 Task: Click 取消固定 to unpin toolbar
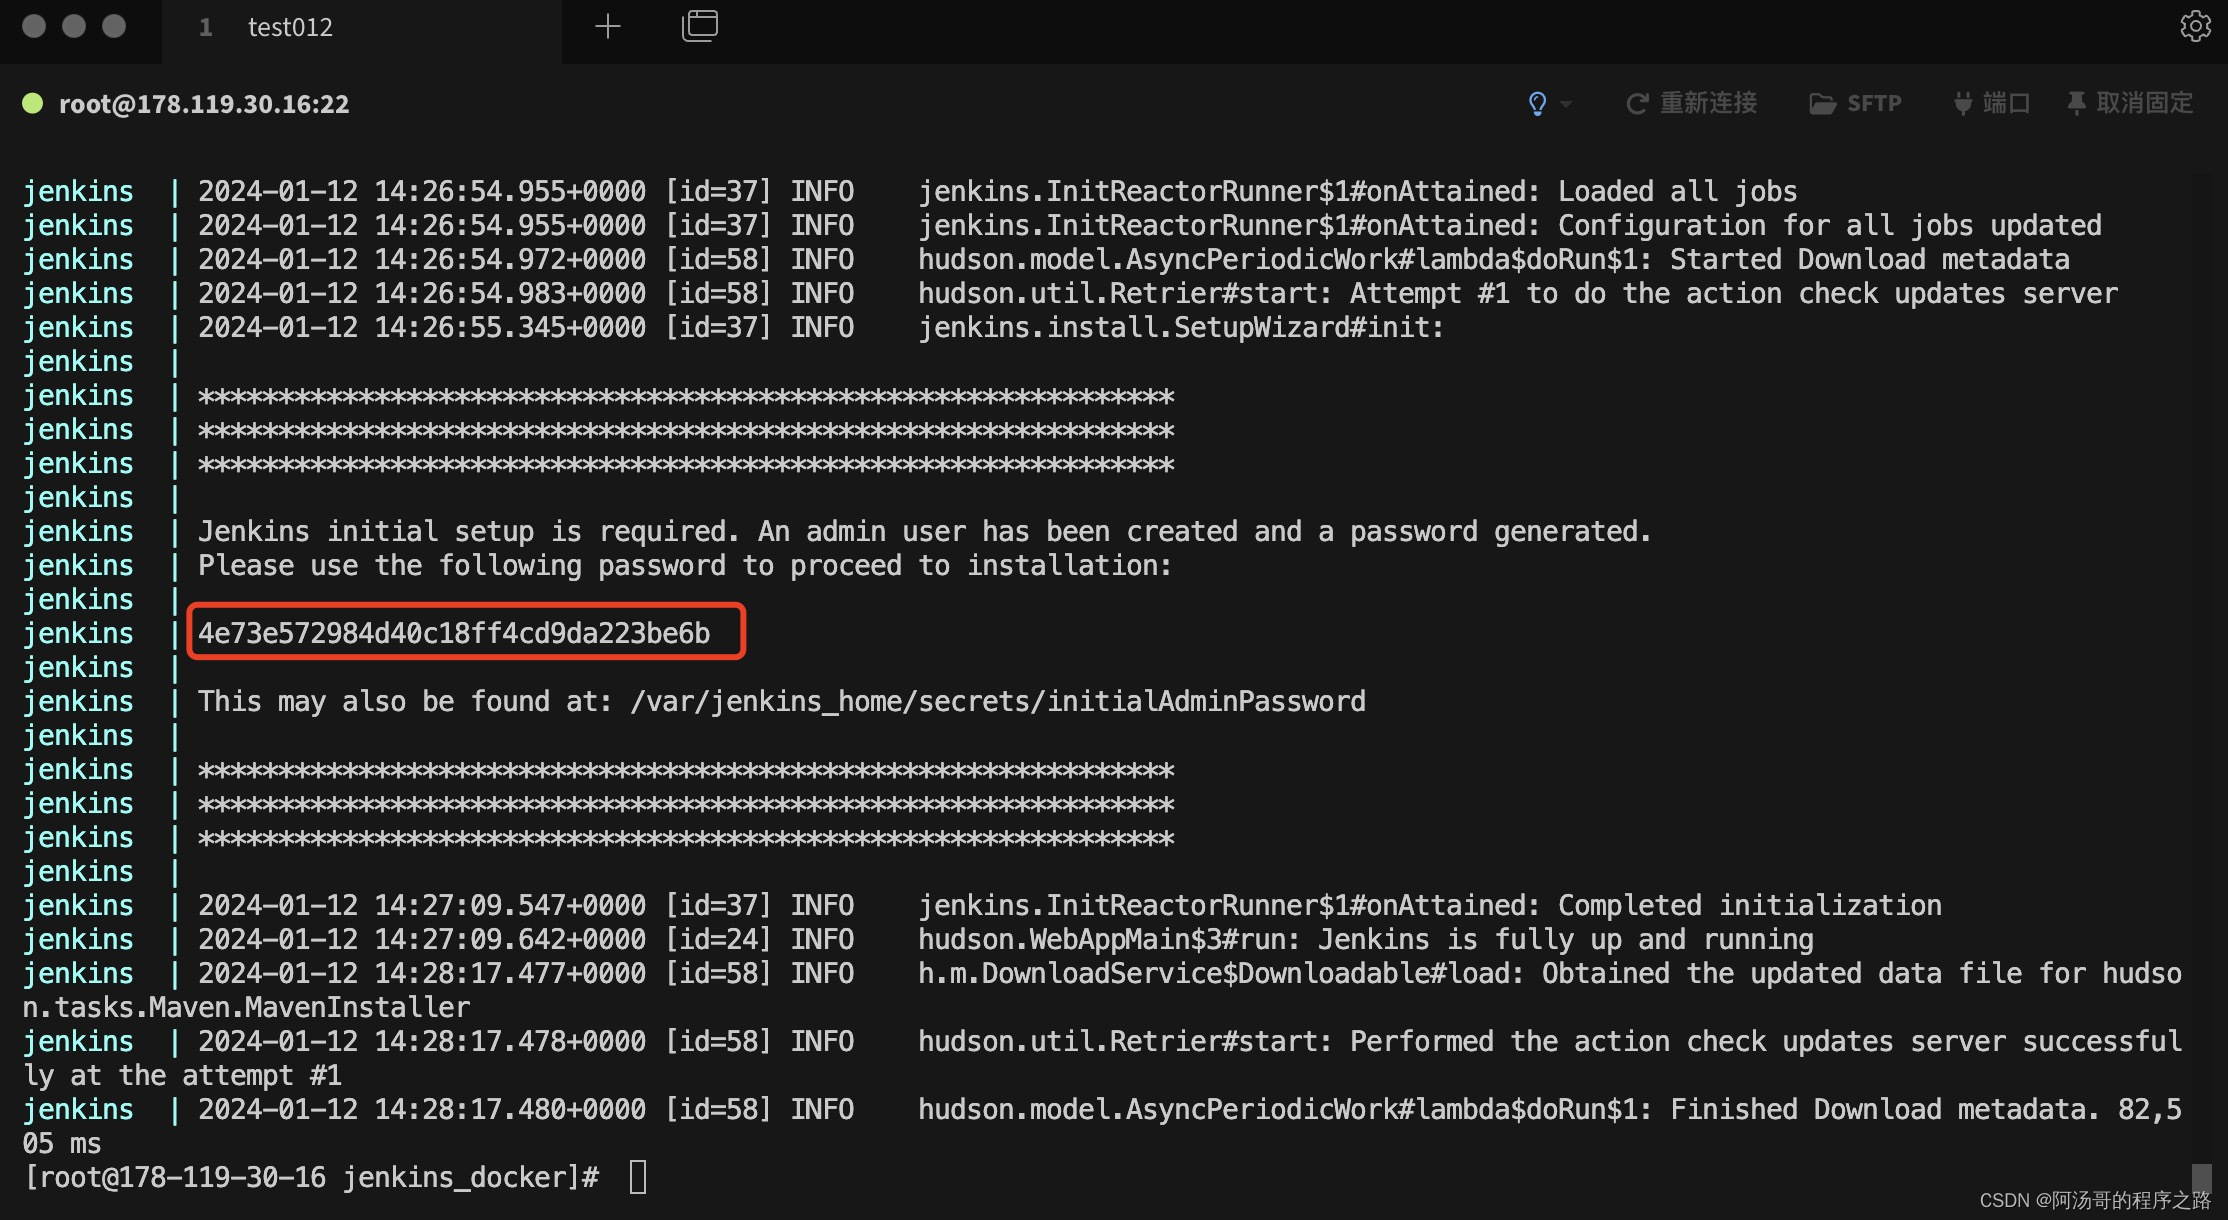(x=2130, y=103)
